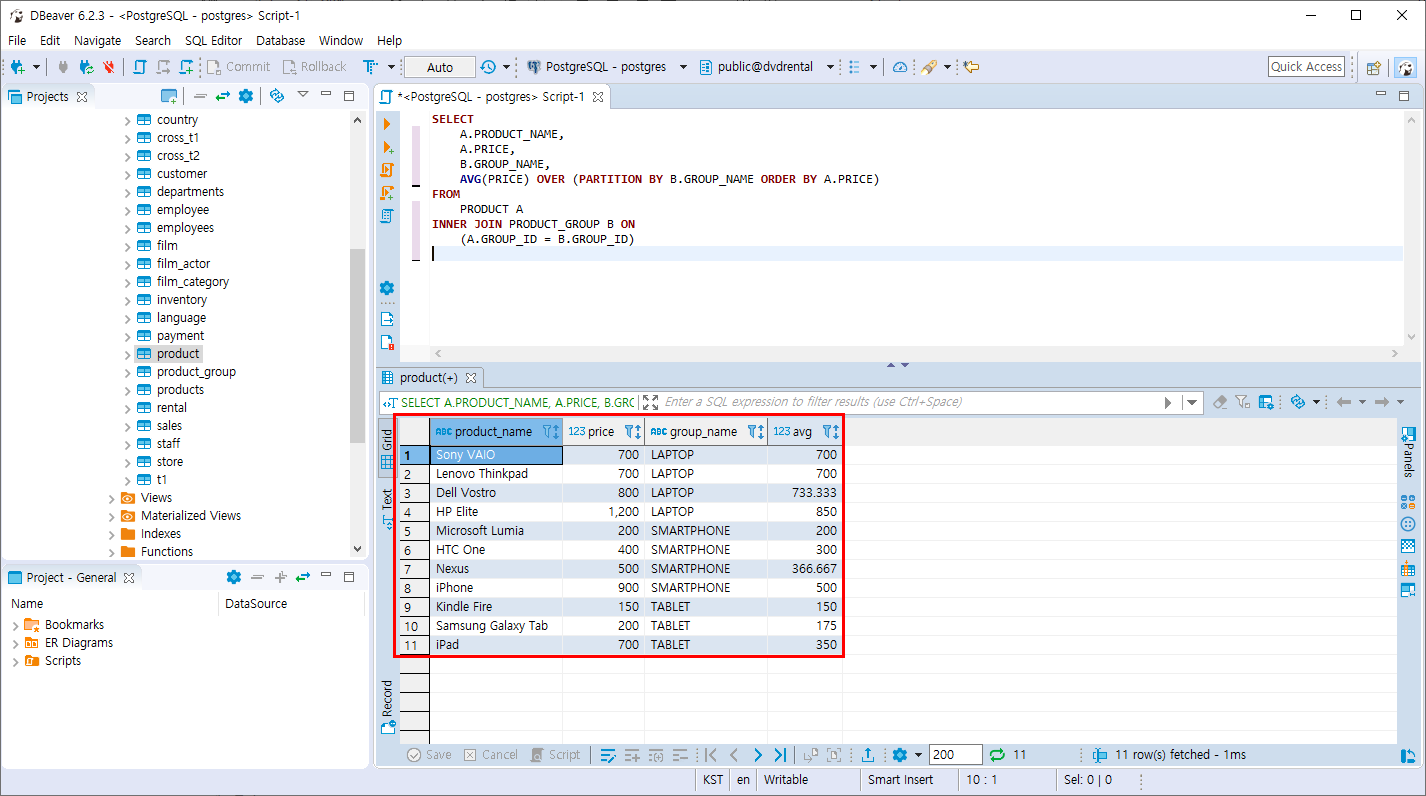Click create project icon in Projects panel
The image size is (1426, 796).
coord(170,96)
